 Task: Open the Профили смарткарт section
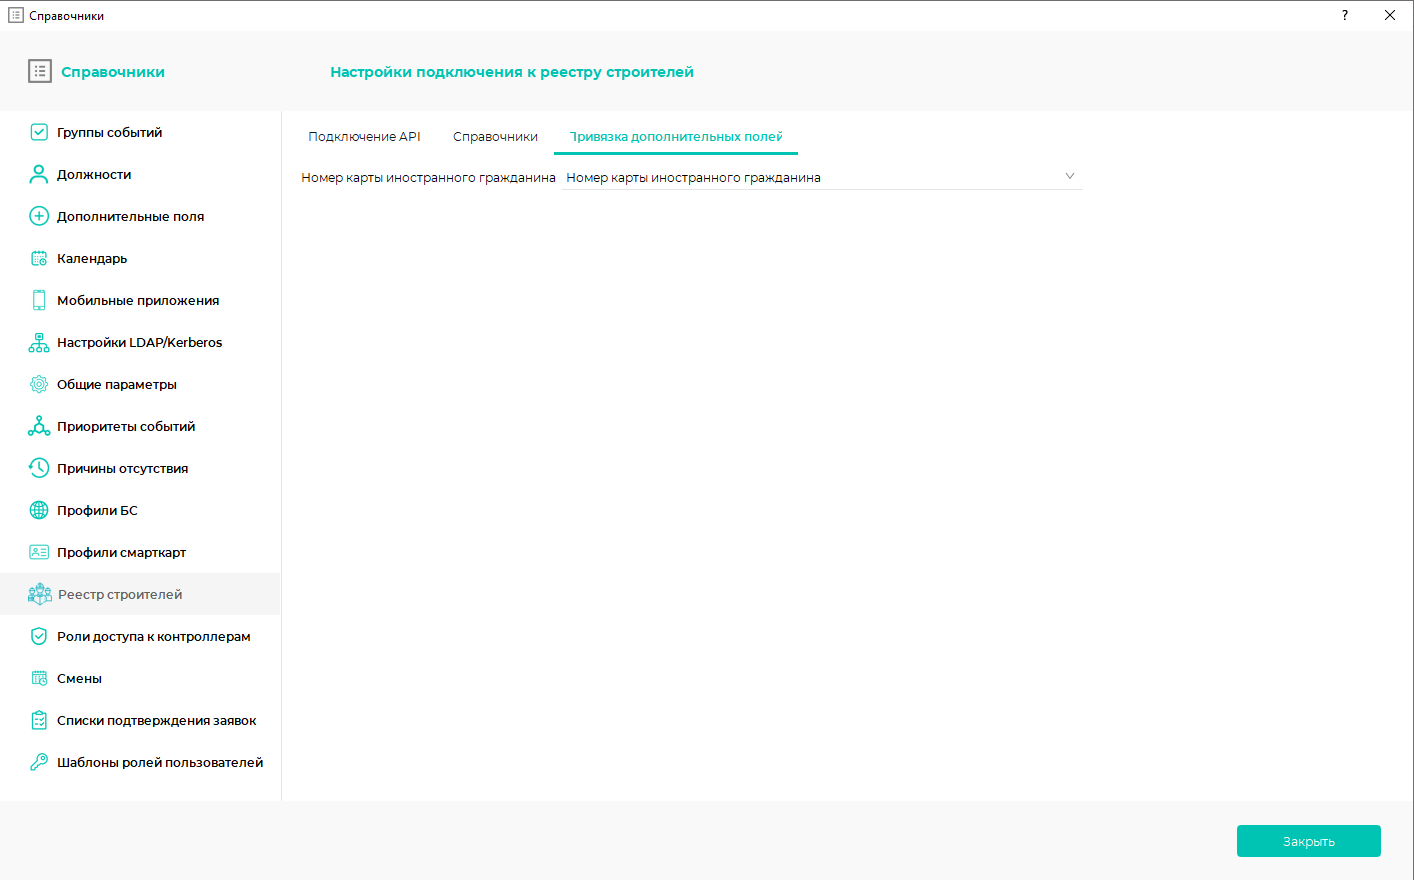121,552
